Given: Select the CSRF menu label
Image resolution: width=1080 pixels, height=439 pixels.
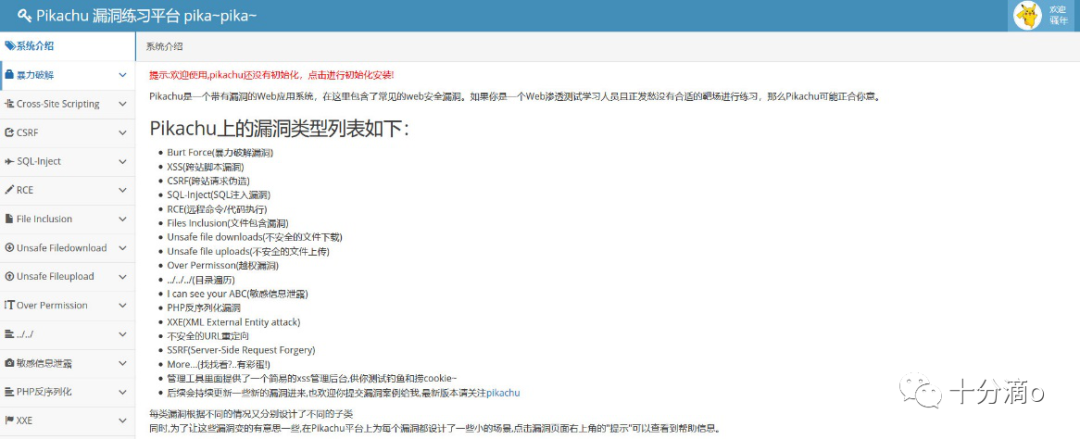Looking at the screenshot, I should (28, 132).
